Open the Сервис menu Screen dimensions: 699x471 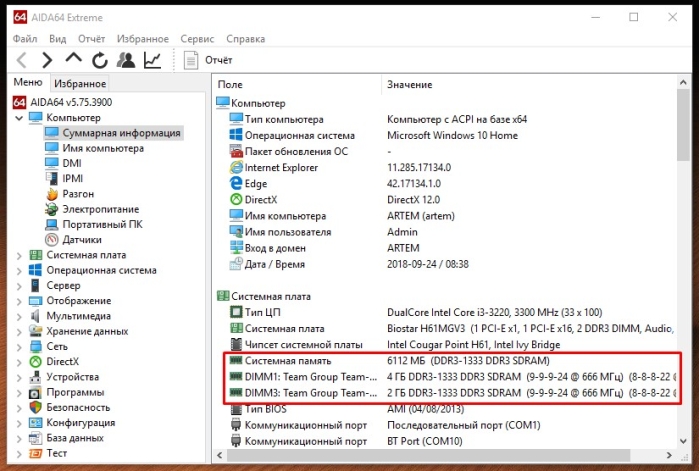pyautogui.click(x=197, y=39)
